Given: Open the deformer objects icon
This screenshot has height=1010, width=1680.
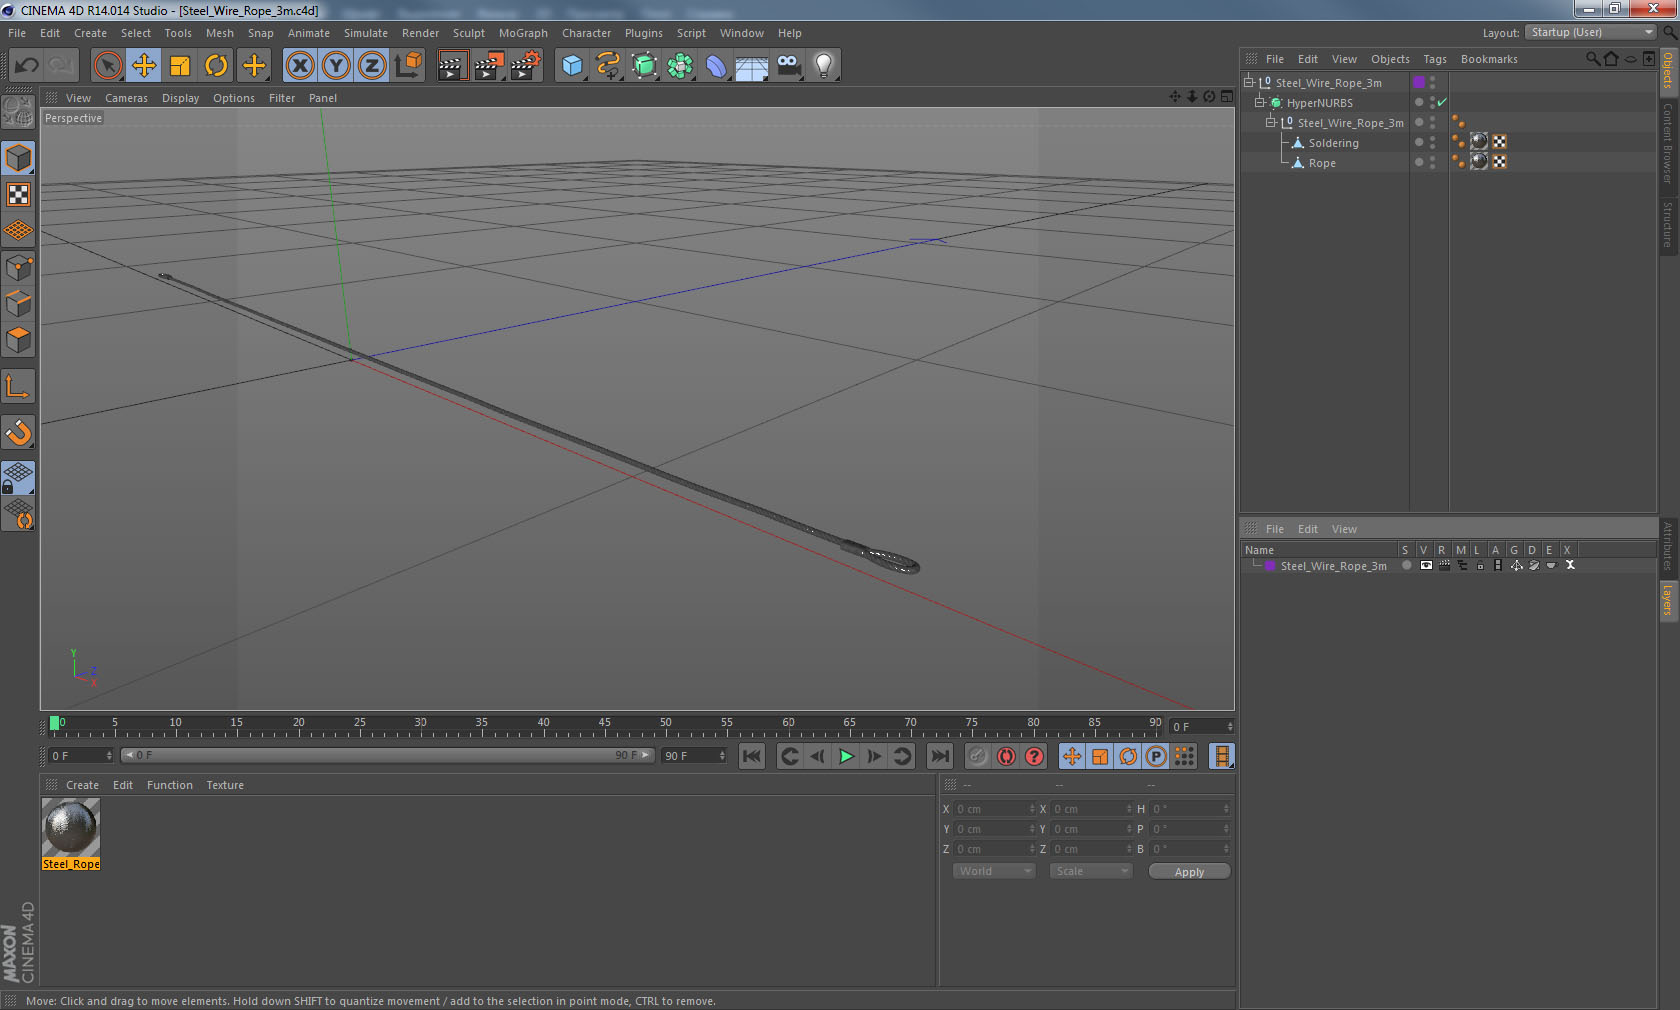Looking at the screenshot, I should point(716,66).
